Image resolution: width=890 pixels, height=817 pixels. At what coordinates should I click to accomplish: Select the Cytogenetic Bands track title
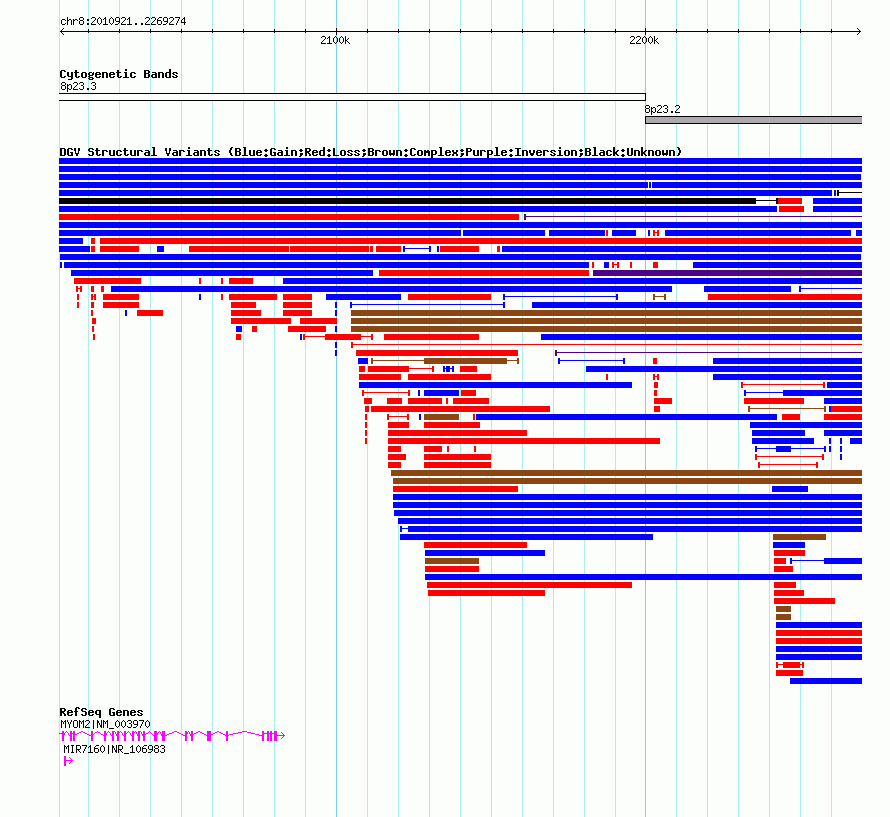119,74
